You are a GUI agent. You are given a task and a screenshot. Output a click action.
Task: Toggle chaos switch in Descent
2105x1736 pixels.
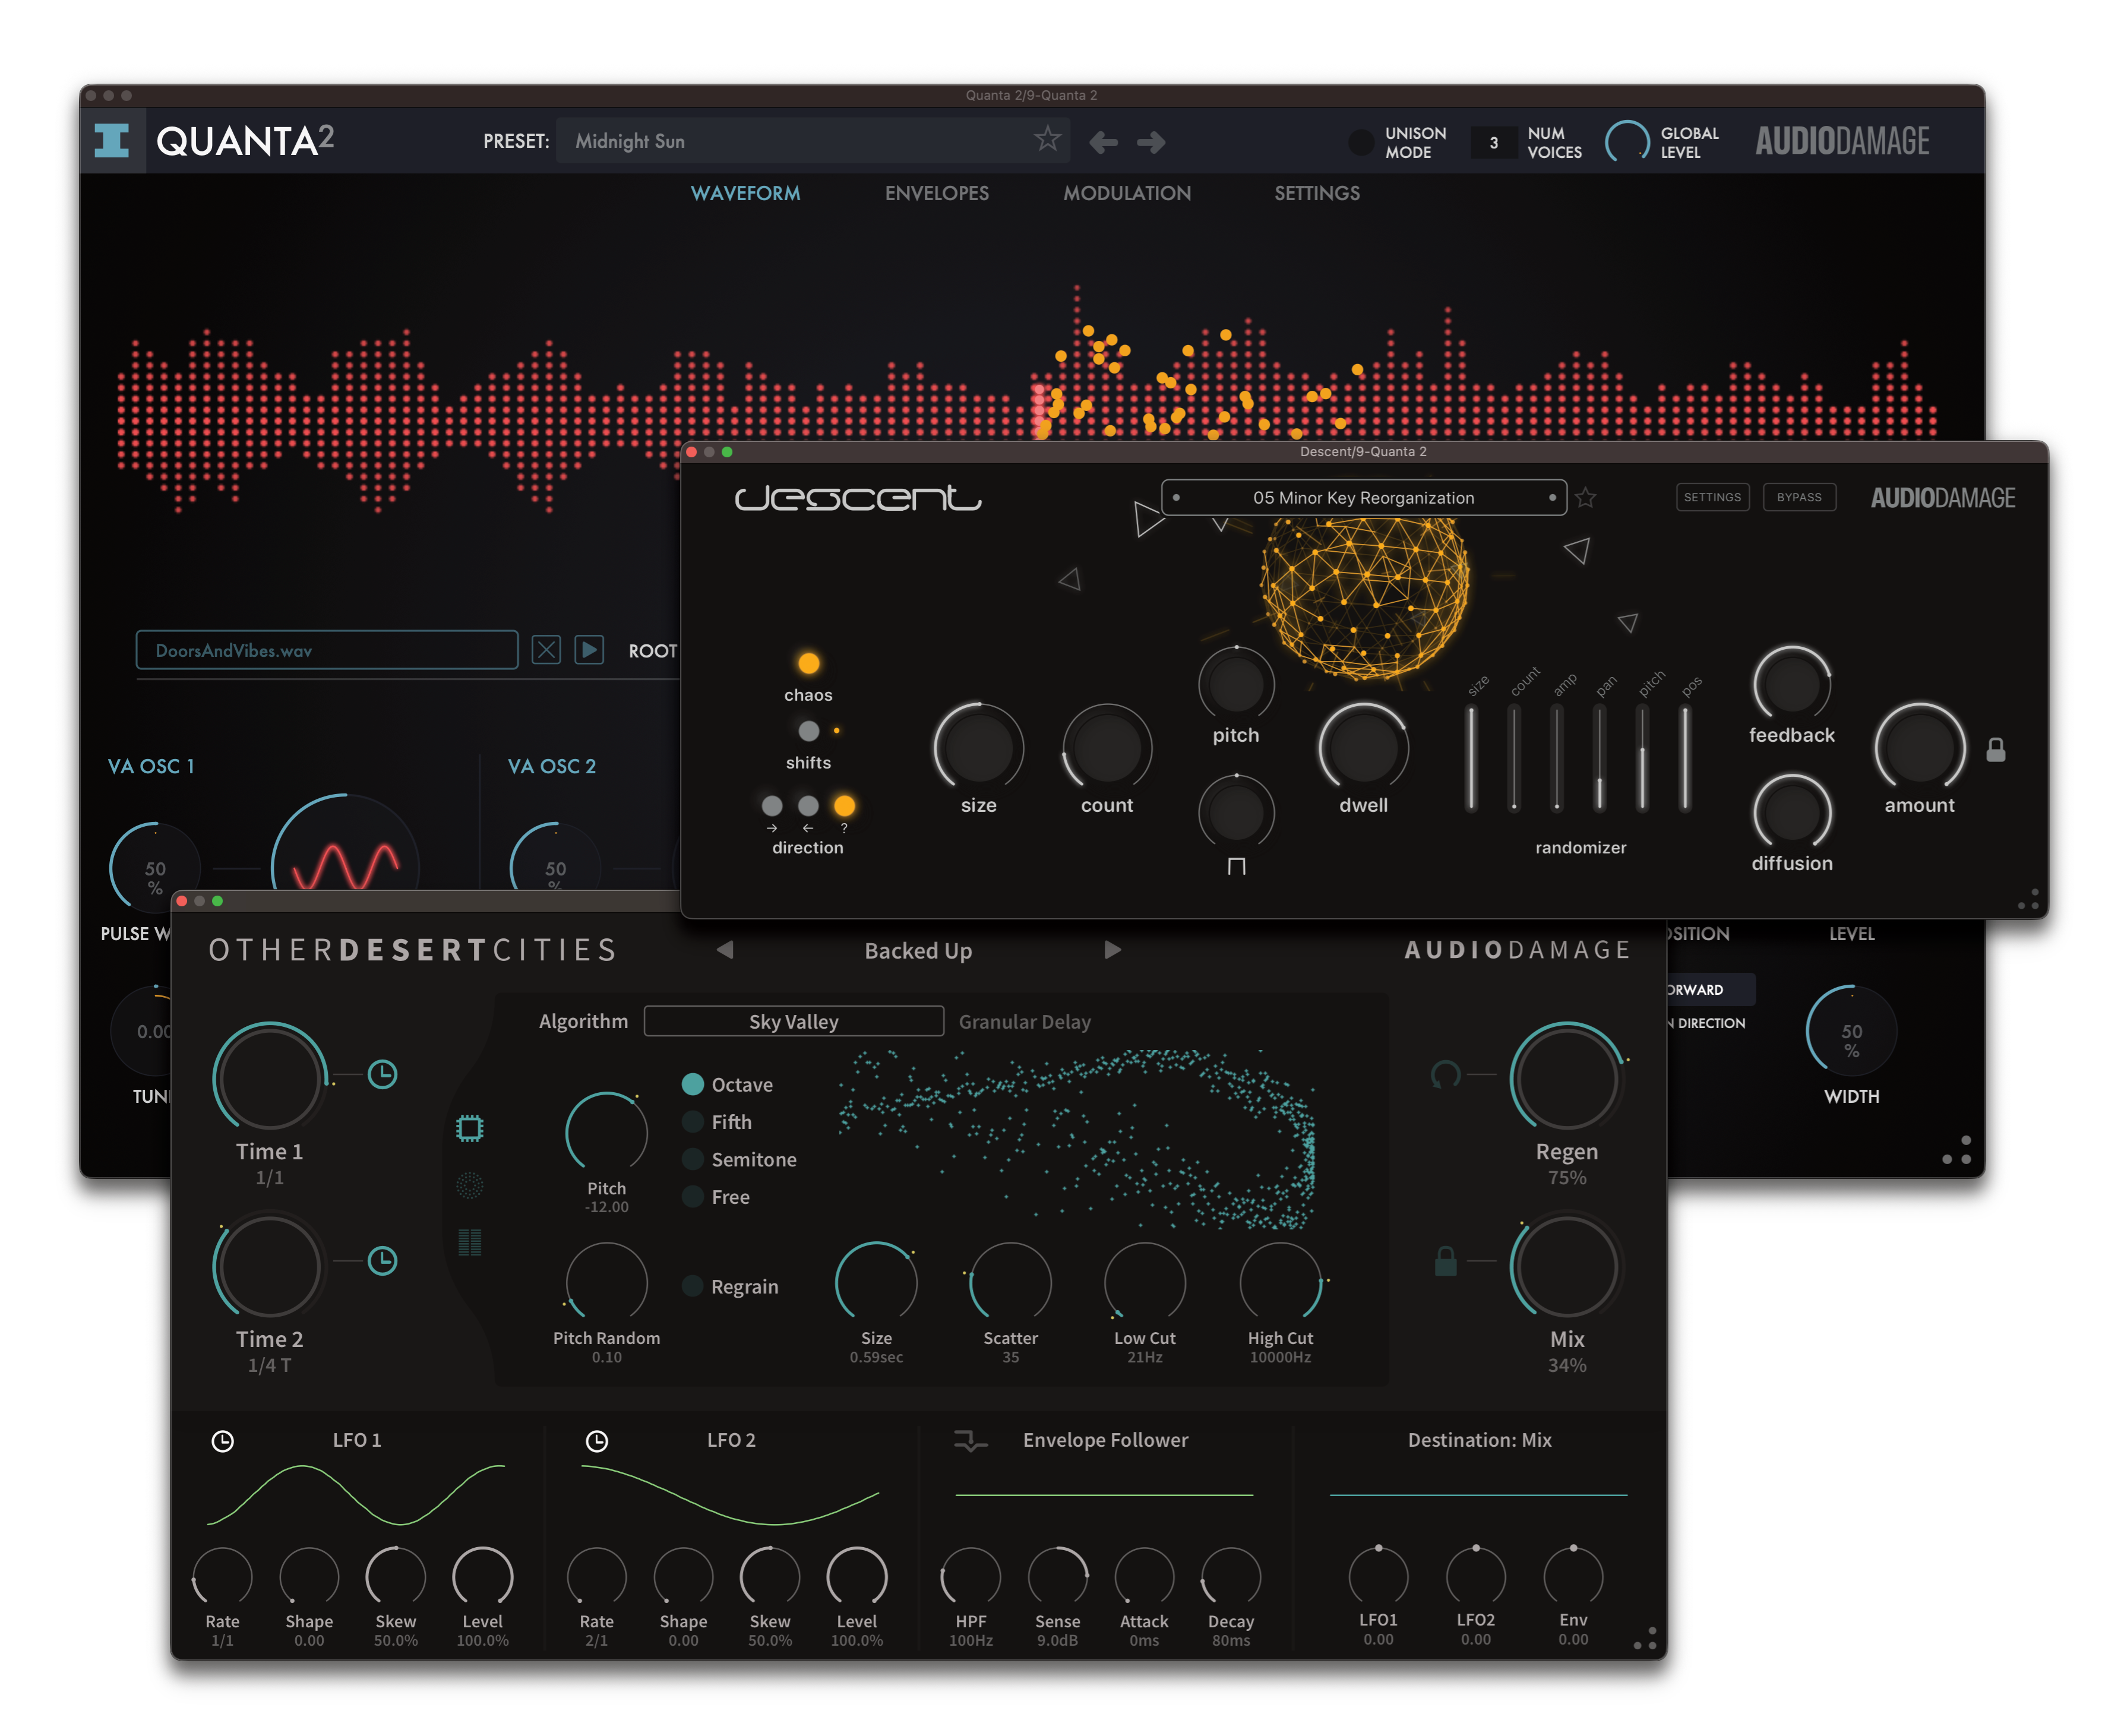[x=808, y=663]
